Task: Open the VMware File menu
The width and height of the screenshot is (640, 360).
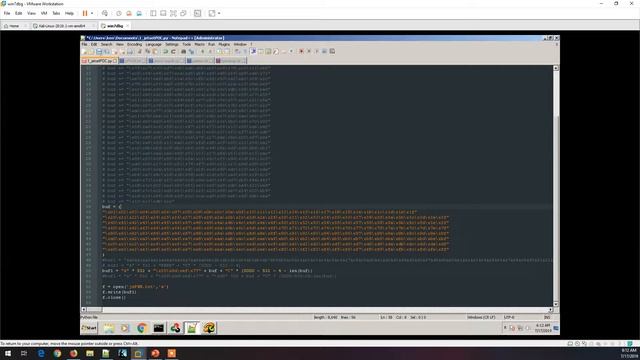Action: click(7, 13)
